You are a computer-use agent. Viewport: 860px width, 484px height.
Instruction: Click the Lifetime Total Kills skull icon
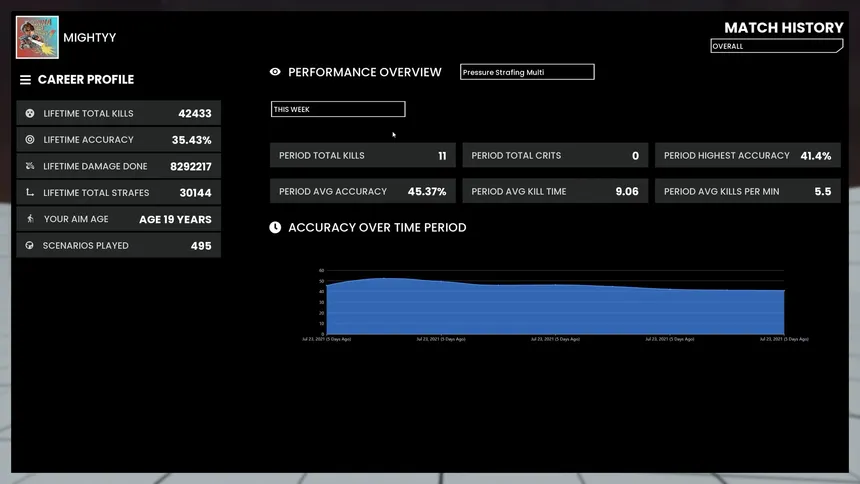coord(30,113)
